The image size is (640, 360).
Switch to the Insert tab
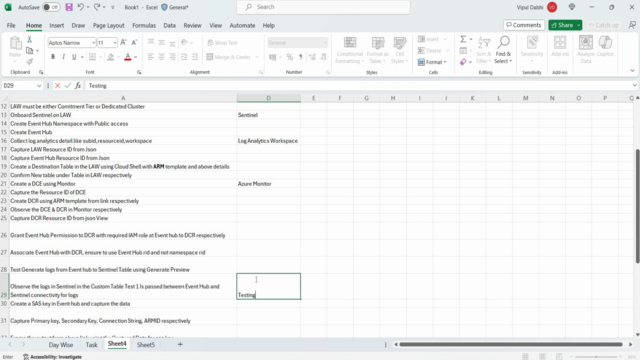pos(57,25)
